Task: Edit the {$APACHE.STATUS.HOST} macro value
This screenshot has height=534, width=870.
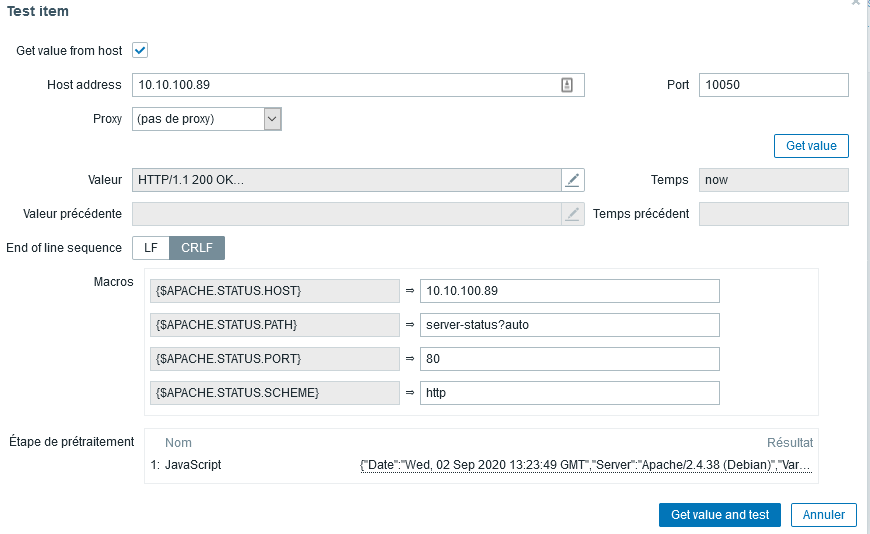Action: tap(569, 291)
